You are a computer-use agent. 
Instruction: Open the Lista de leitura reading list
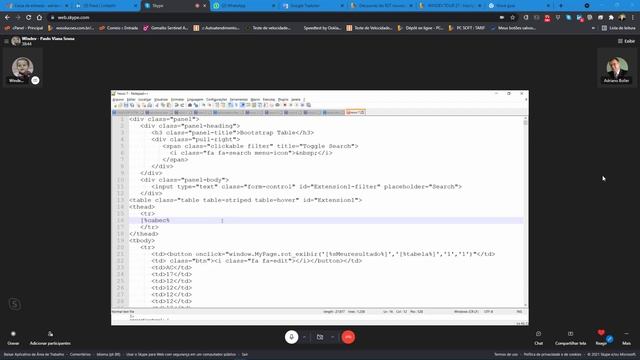pos(619,28)
